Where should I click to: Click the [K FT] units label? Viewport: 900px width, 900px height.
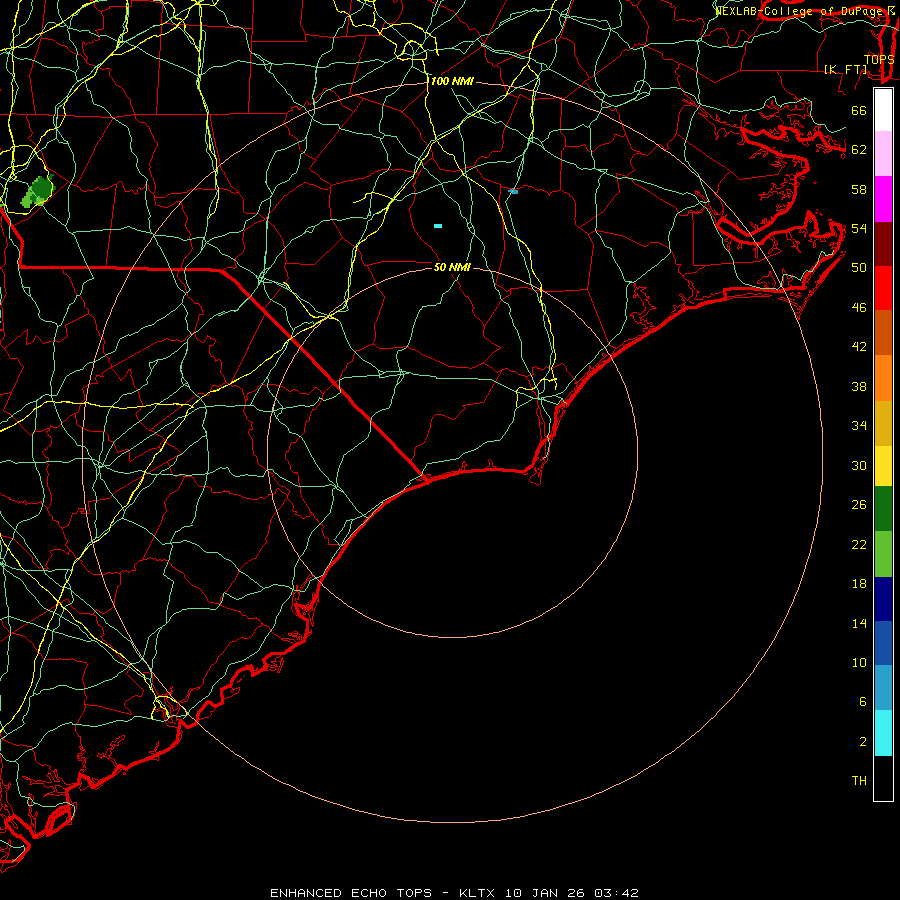(845, 69)
